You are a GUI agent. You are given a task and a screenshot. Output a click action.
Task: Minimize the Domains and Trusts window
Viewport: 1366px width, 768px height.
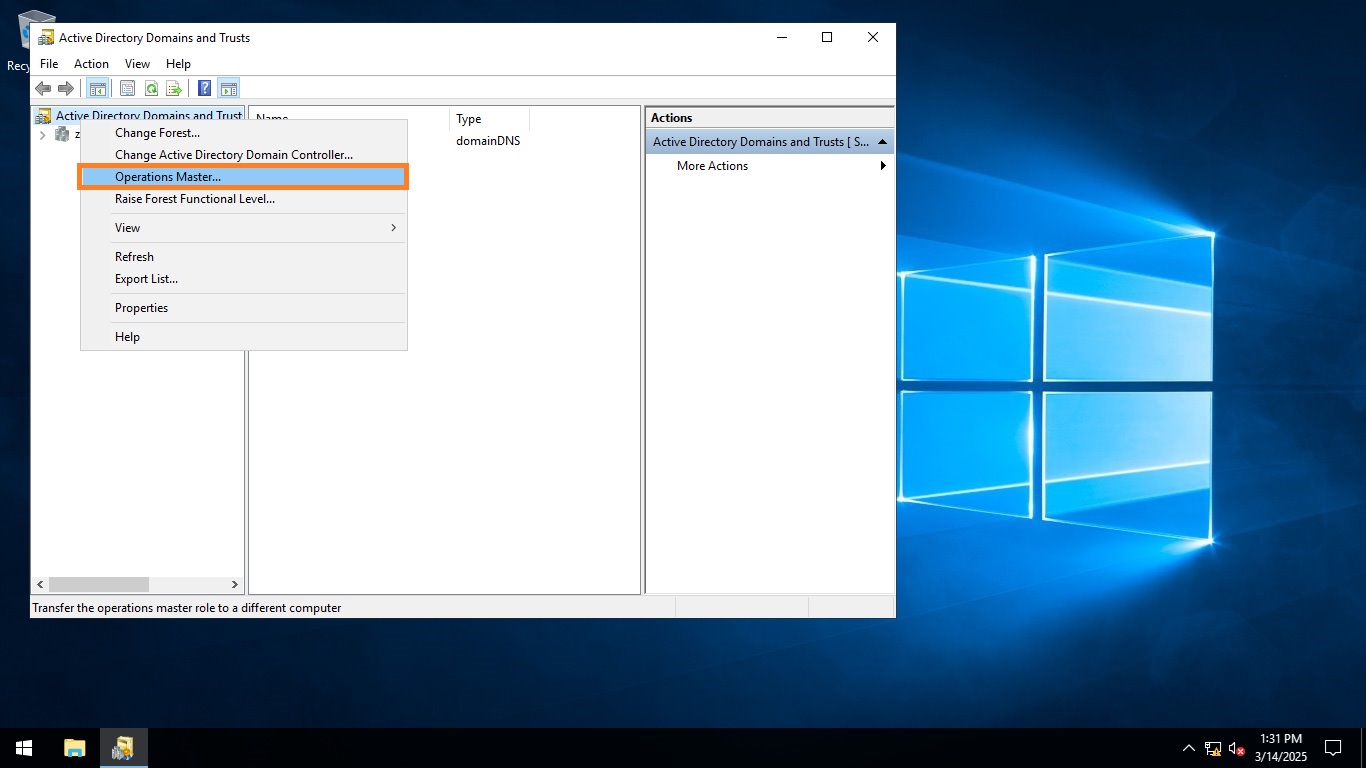[781, 38]
